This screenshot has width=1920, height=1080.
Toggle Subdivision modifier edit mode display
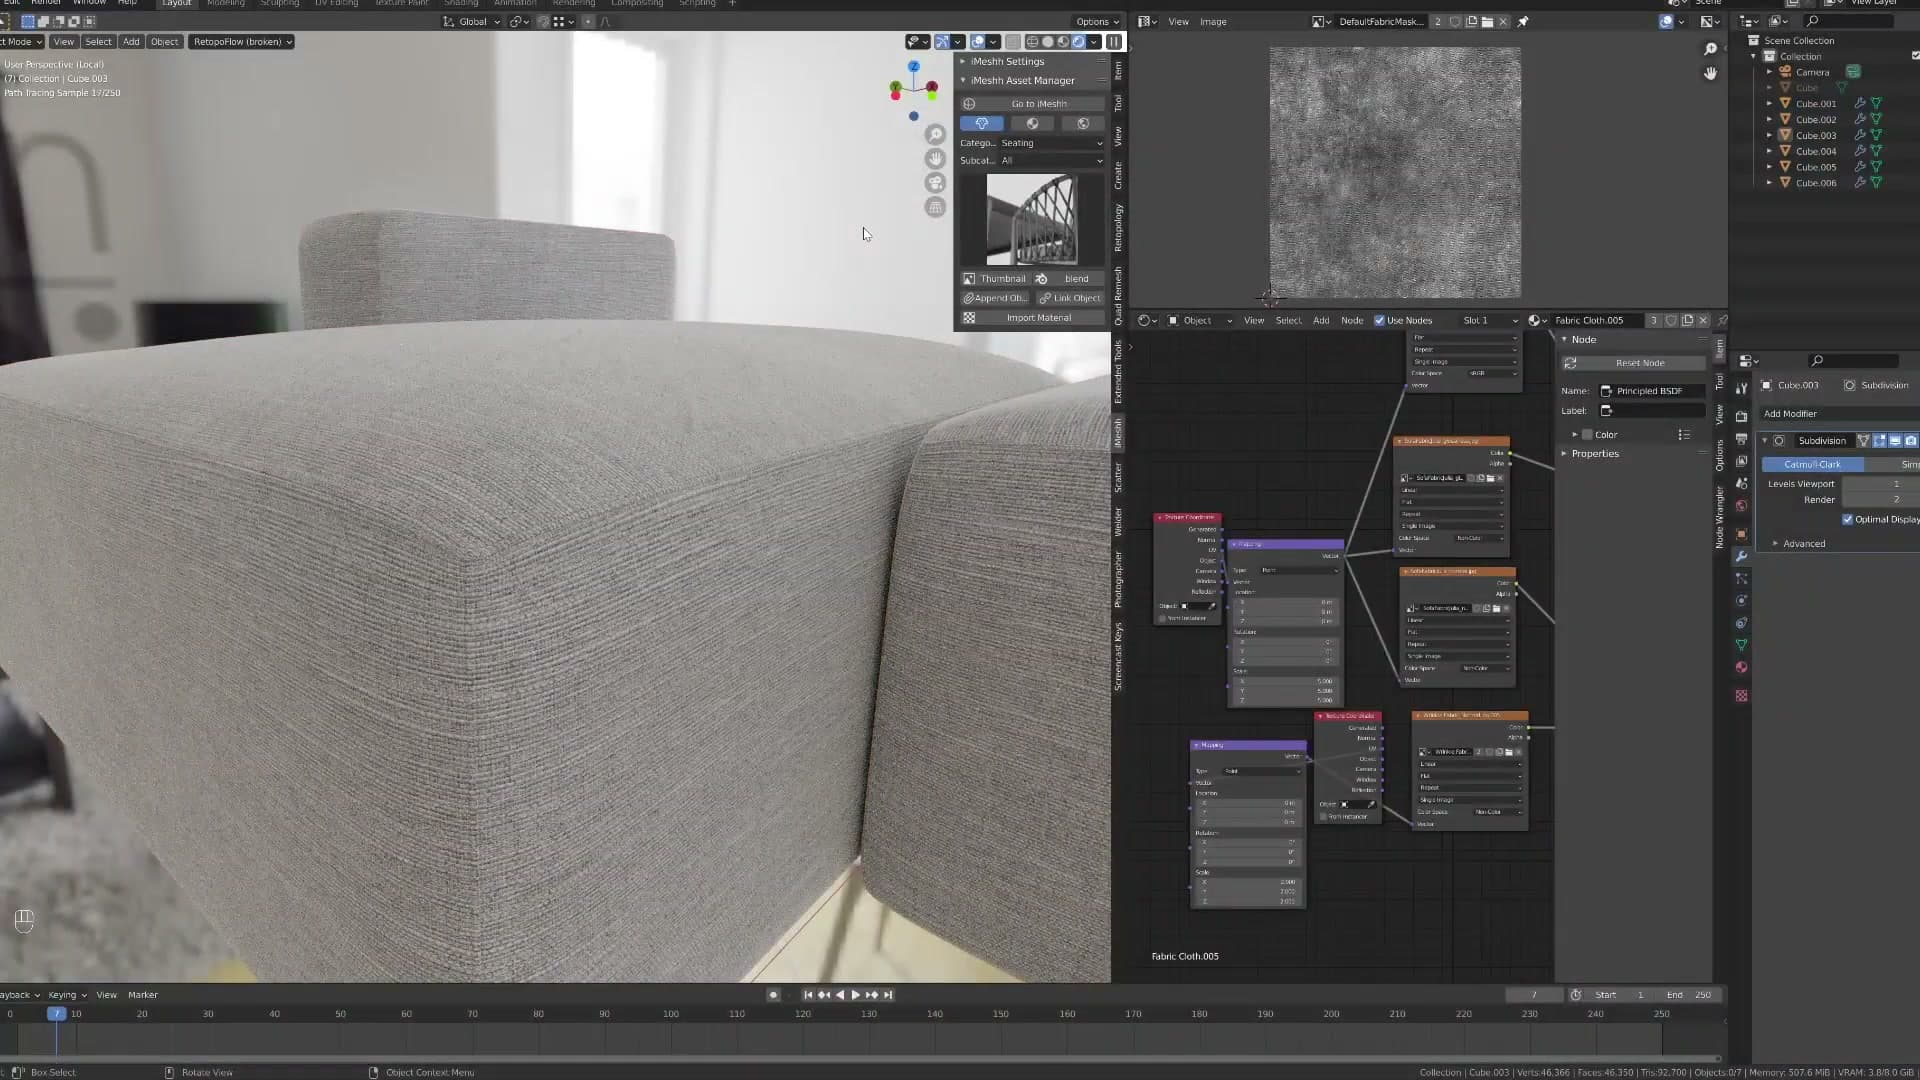(x=1879, y=441)
